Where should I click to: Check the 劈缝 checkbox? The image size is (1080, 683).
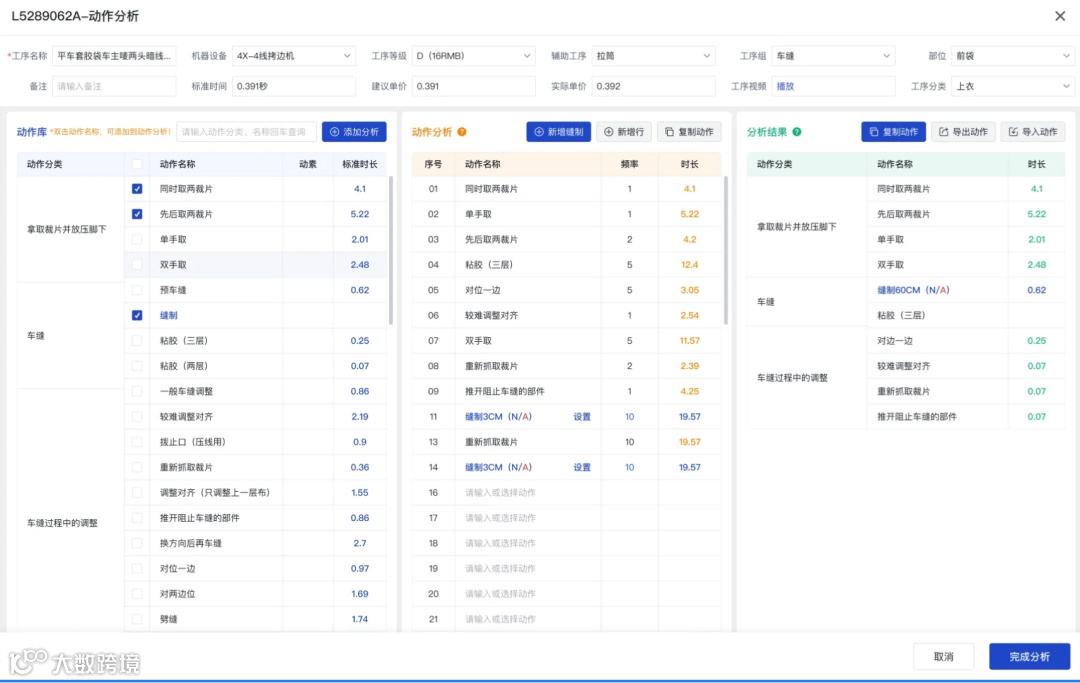point(137,620)
